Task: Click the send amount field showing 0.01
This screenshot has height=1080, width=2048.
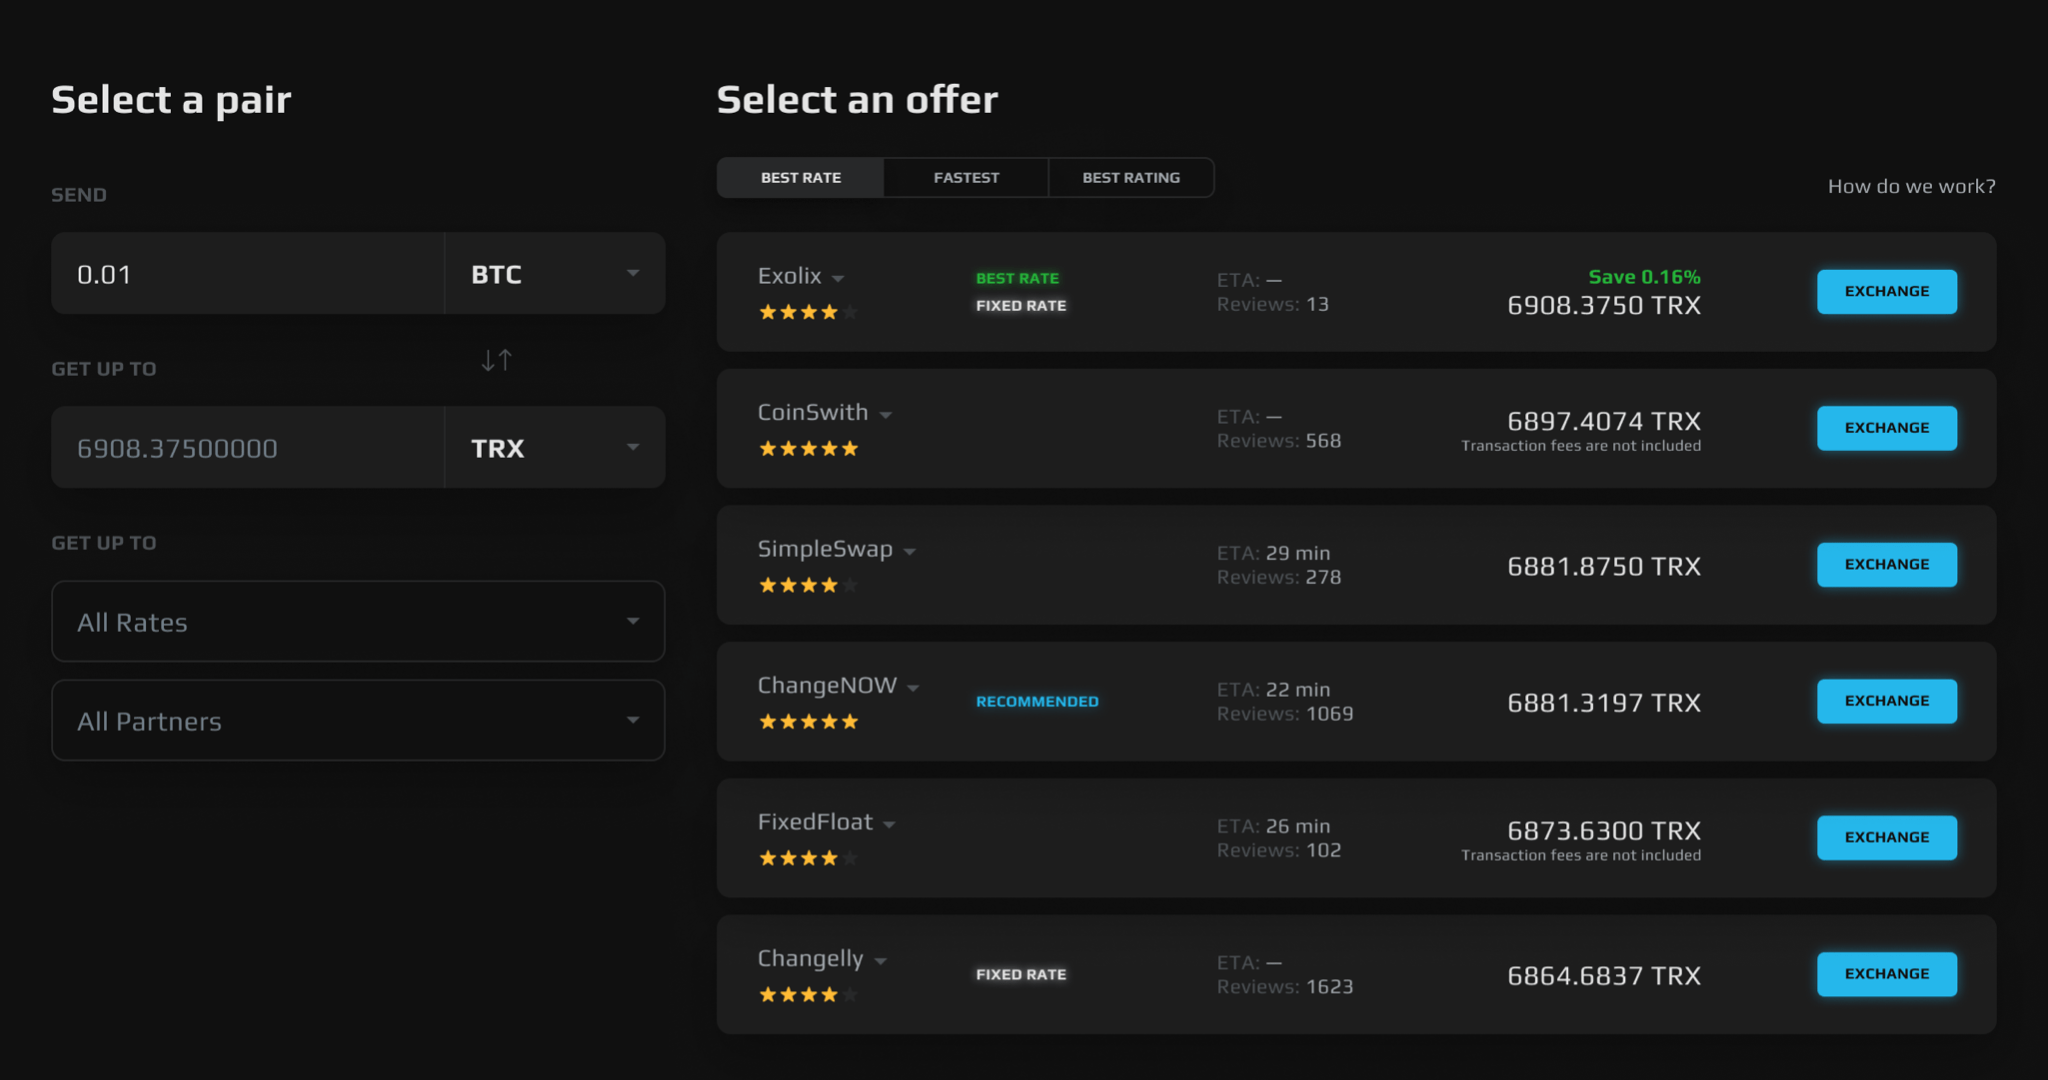Action: (x=248, y=274)
